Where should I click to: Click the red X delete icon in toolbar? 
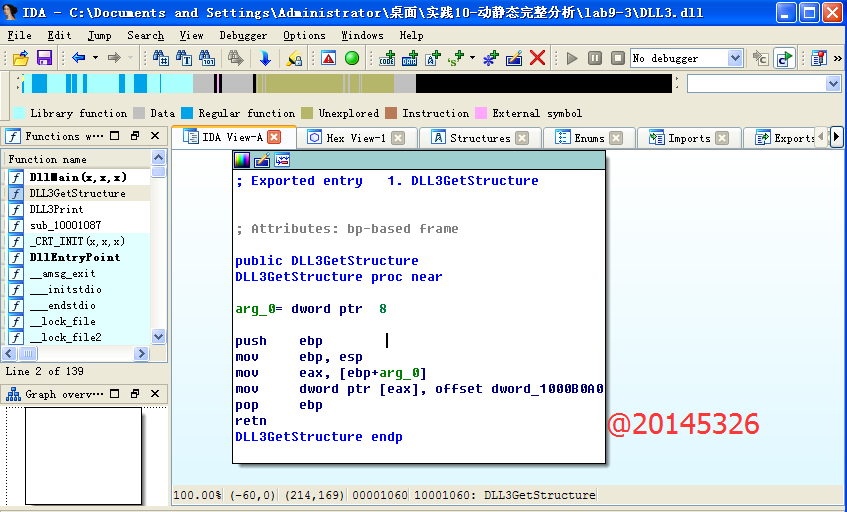click(538, 58)
